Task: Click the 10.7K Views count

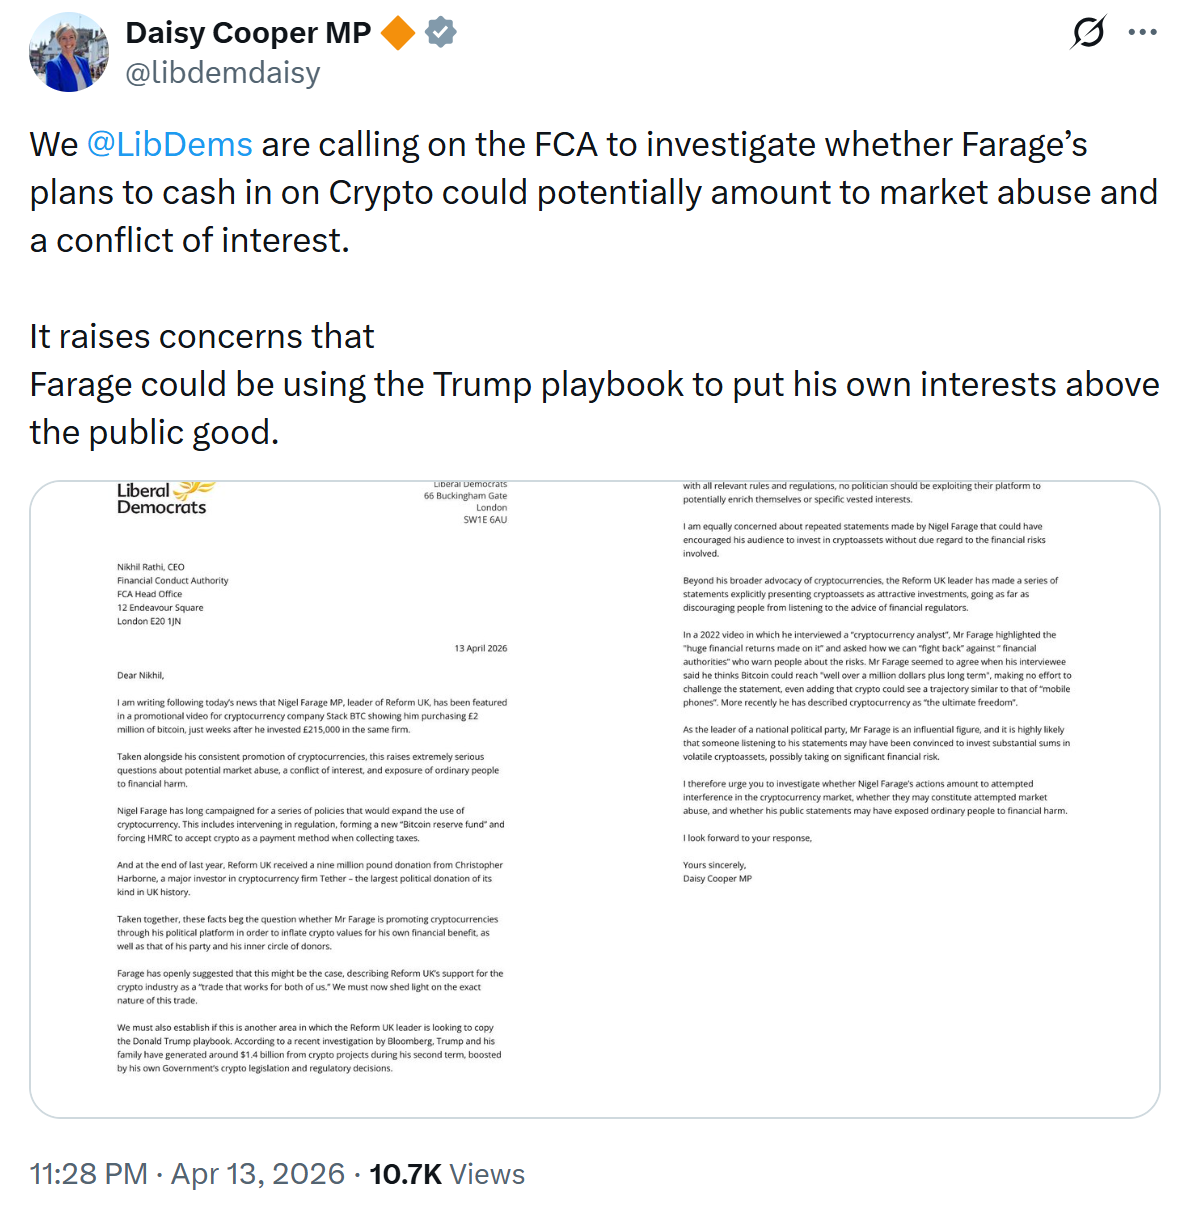Action: 447,1174
